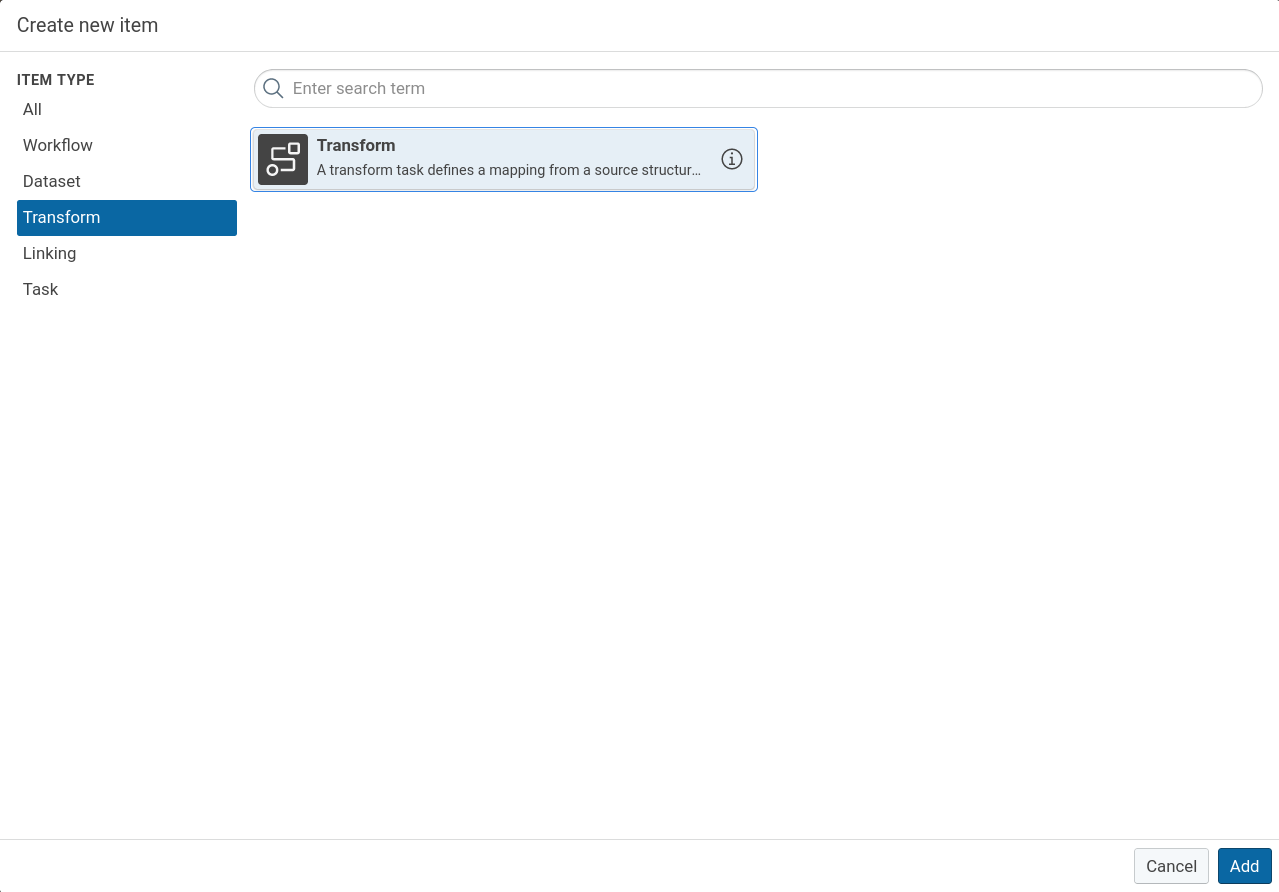Click the Create new item dialog title
This screenshot has width=1279, height=892.
tap(88, 26)
